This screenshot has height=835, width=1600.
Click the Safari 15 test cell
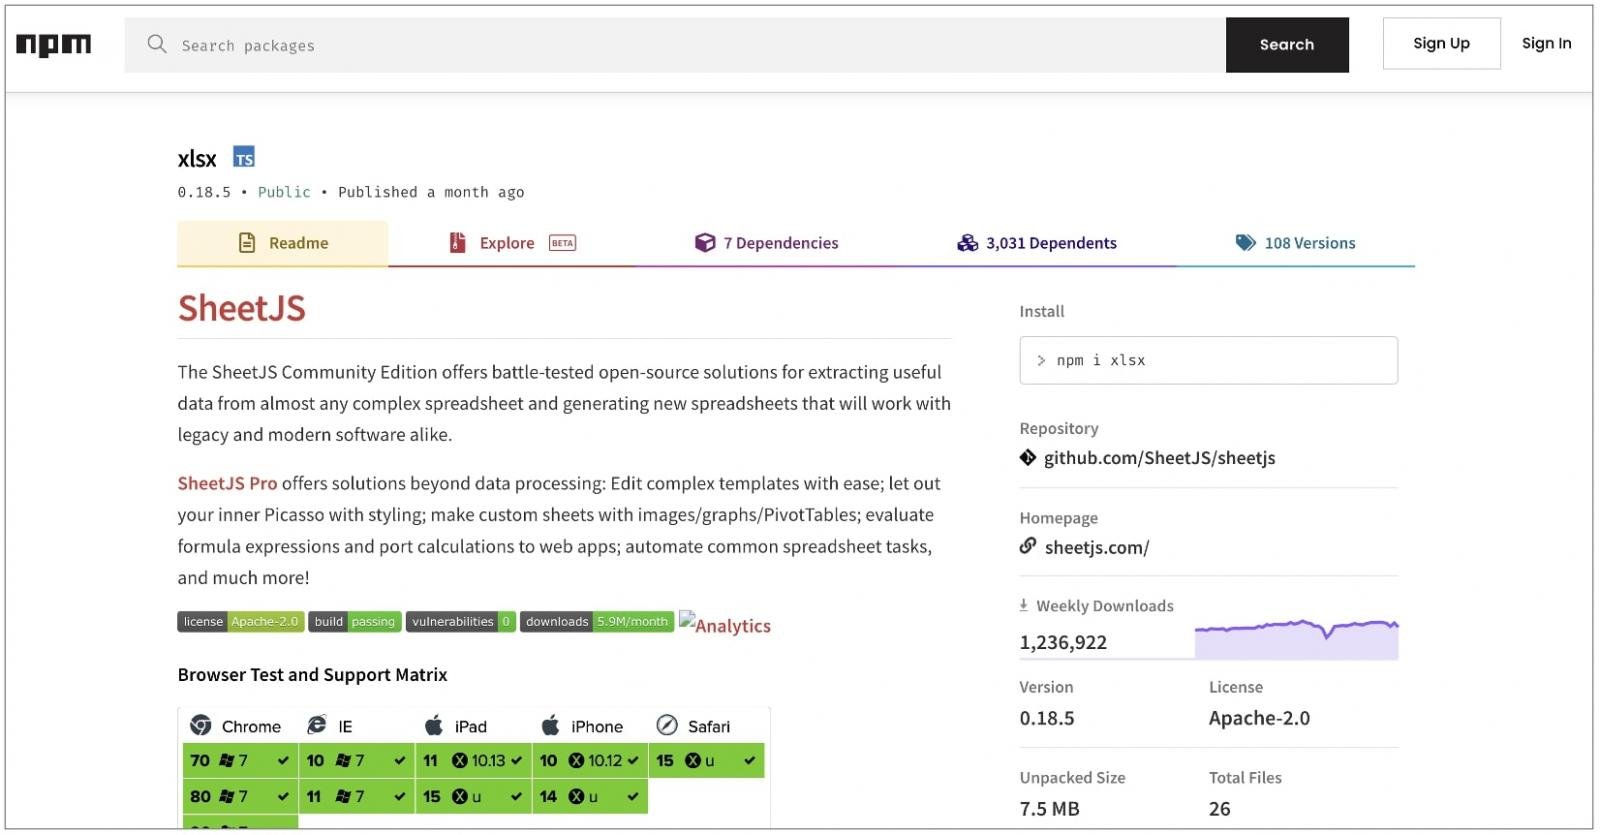tap(707, 761)
